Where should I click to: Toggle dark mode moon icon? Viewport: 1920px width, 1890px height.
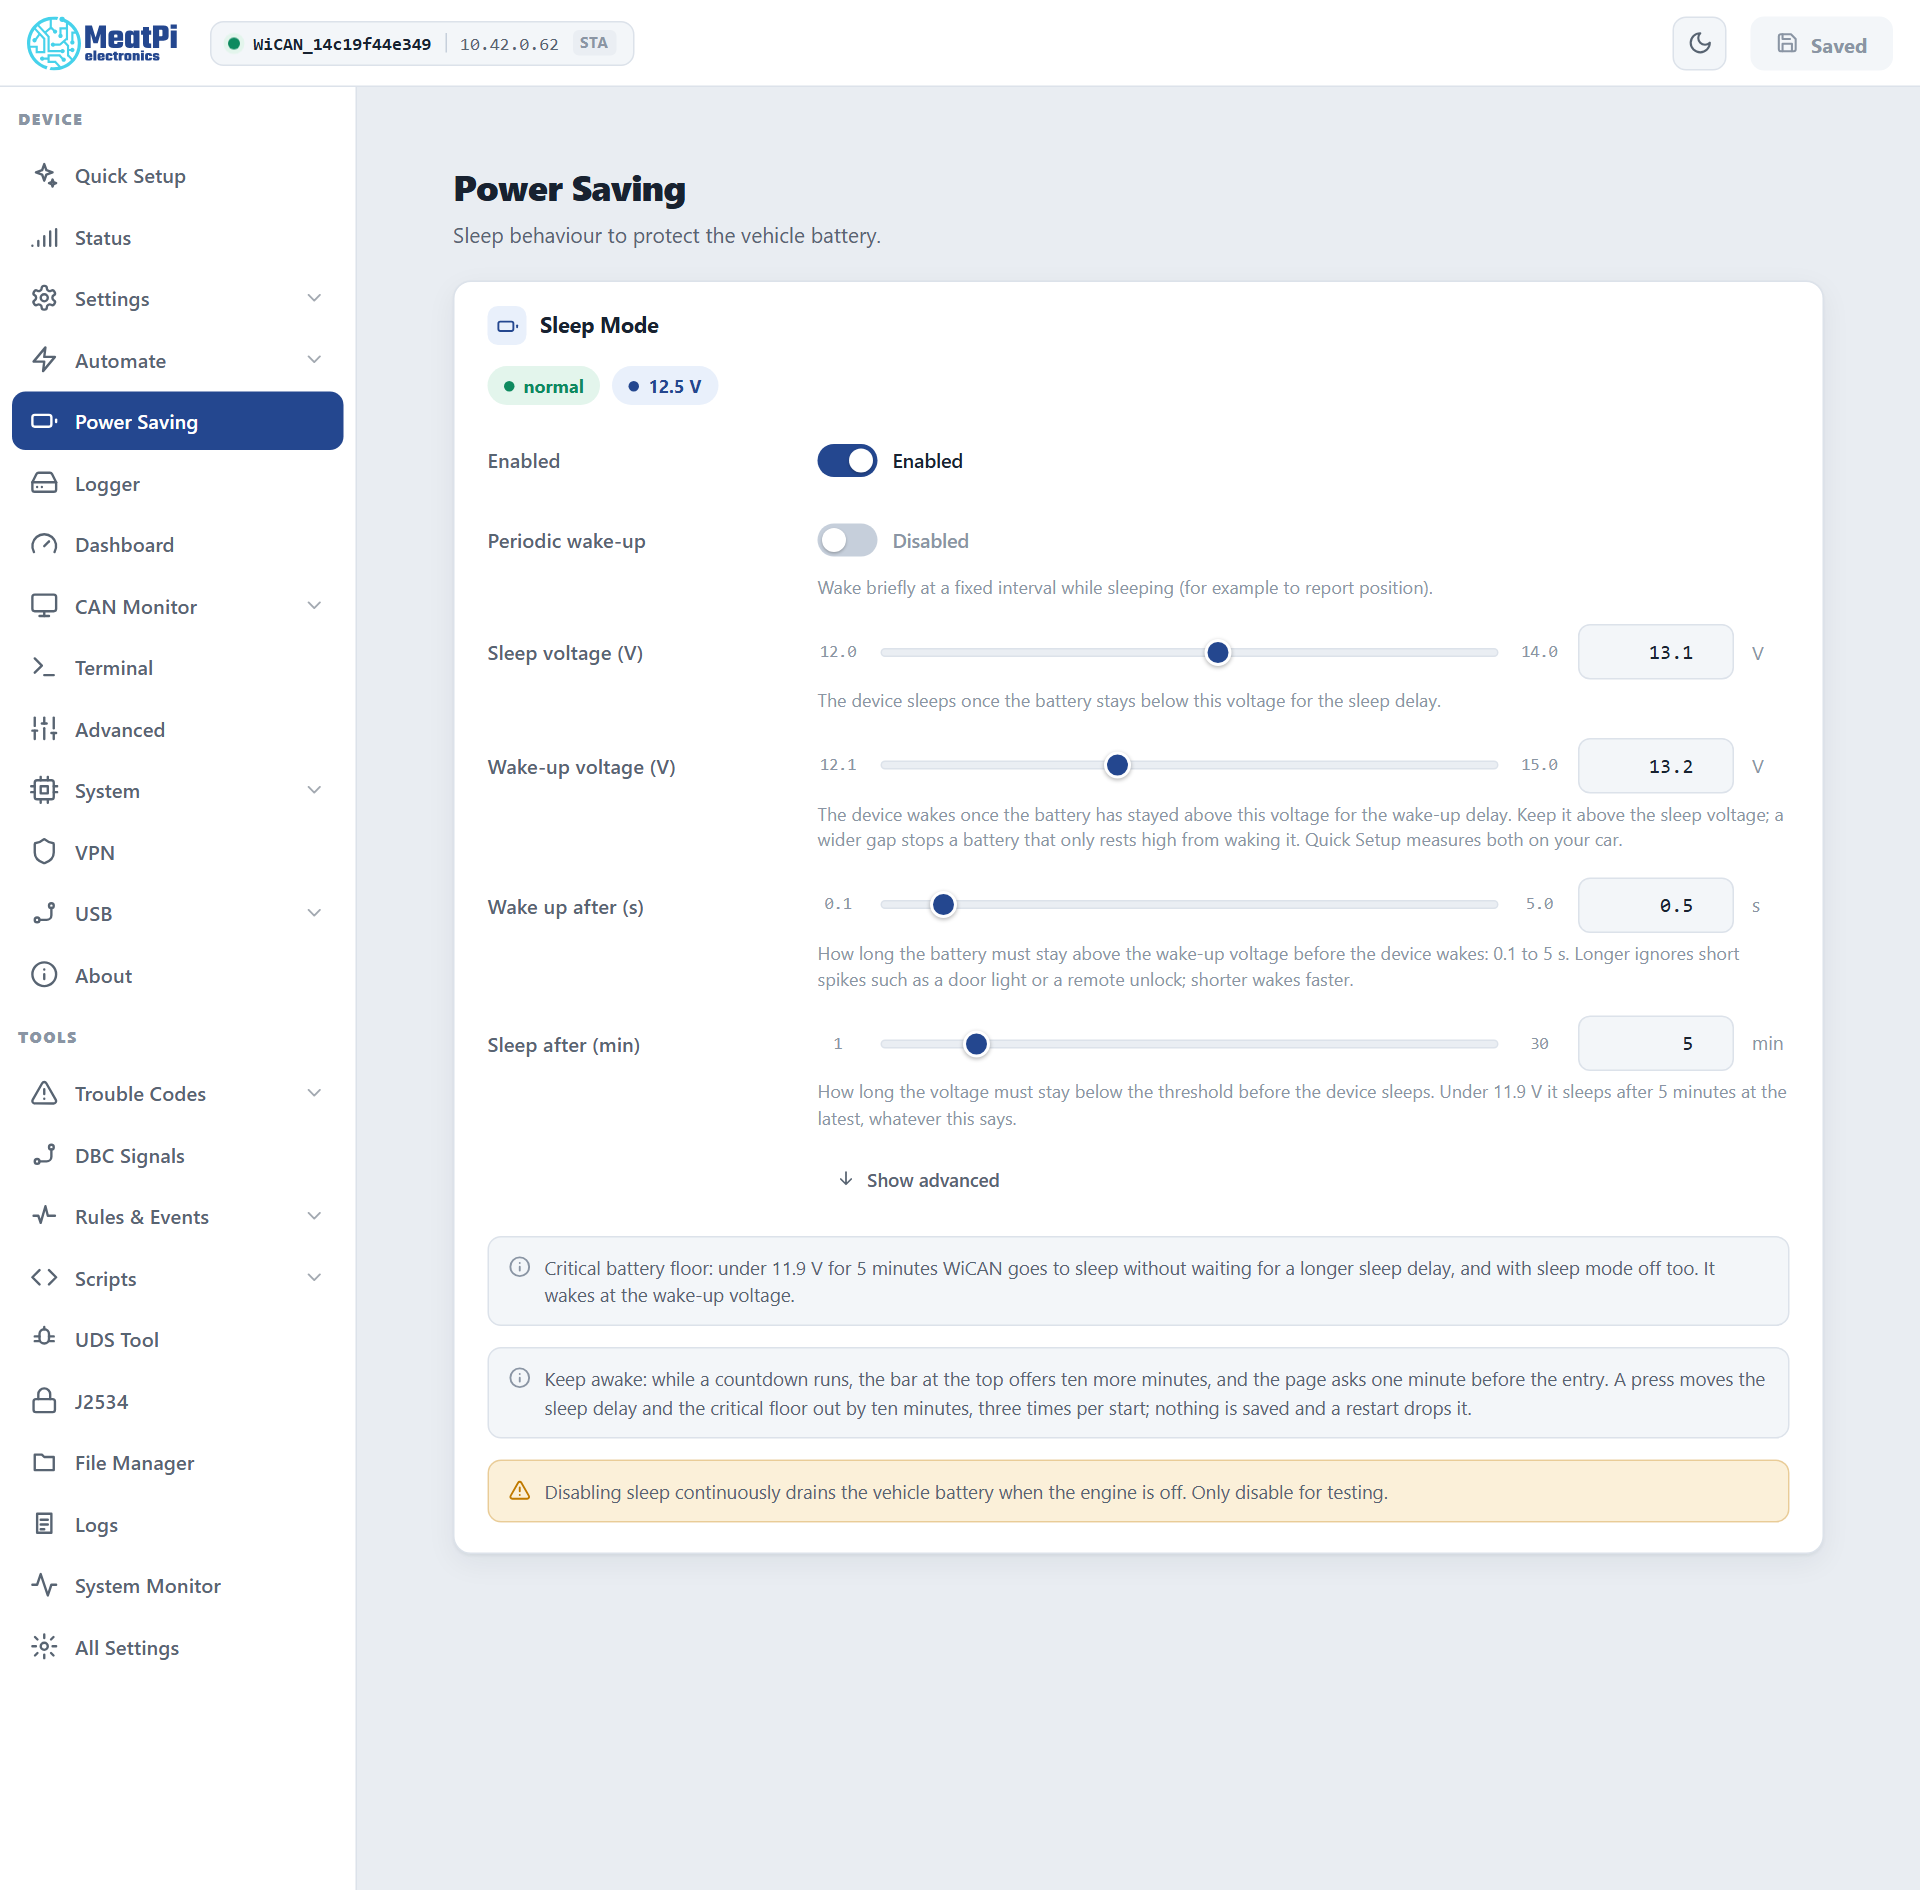click(1699, 43)
